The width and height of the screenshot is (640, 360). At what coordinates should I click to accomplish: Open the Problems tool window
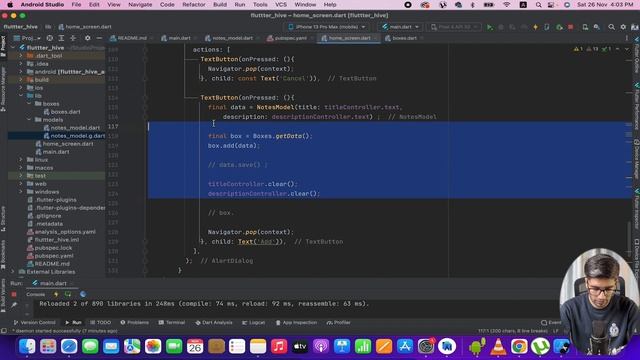point(135,322)
